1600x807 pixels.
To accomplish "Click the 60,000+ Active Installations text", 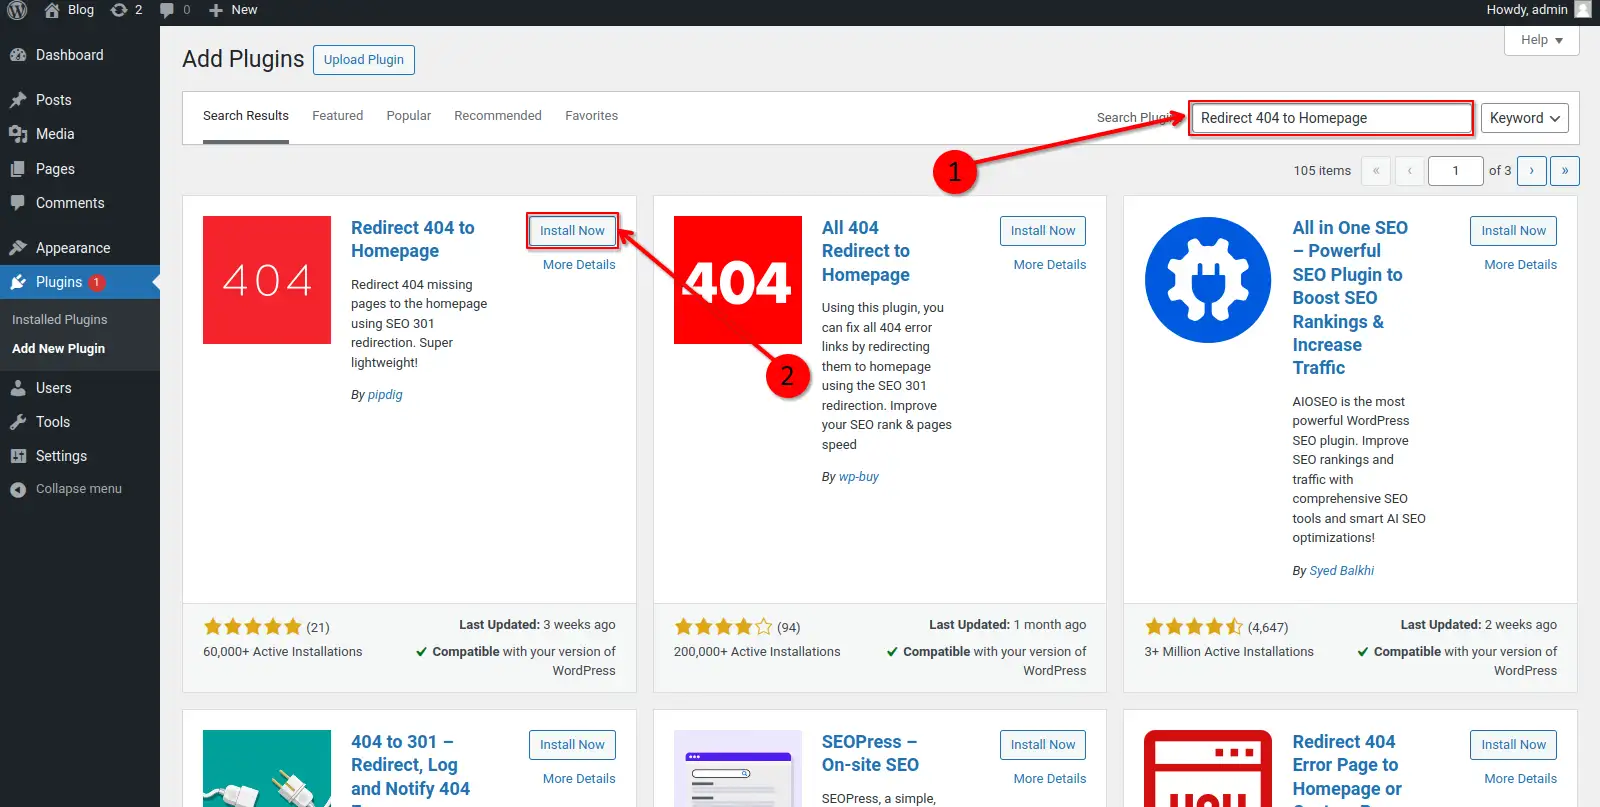I will (x=283, y=652).
